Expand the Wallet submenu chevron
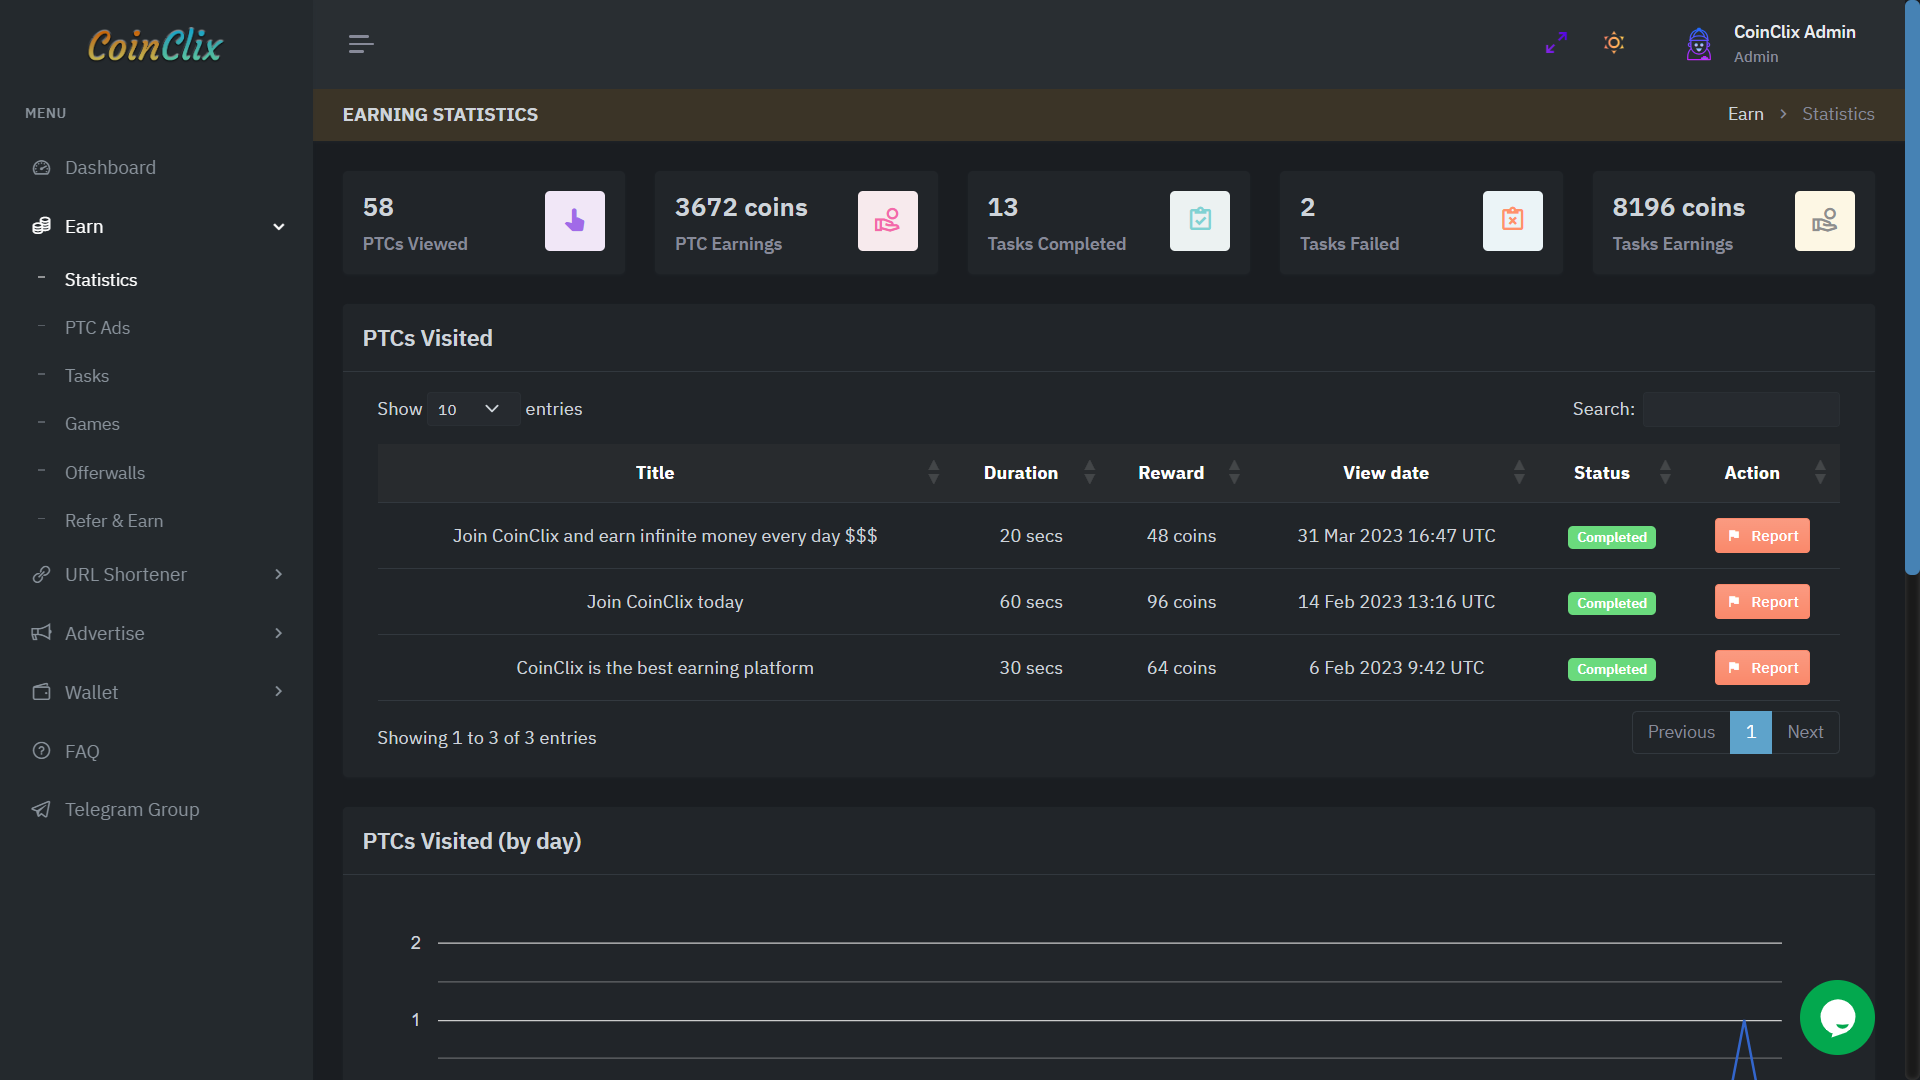The image size is (1920, 1080). click(279, 691)
